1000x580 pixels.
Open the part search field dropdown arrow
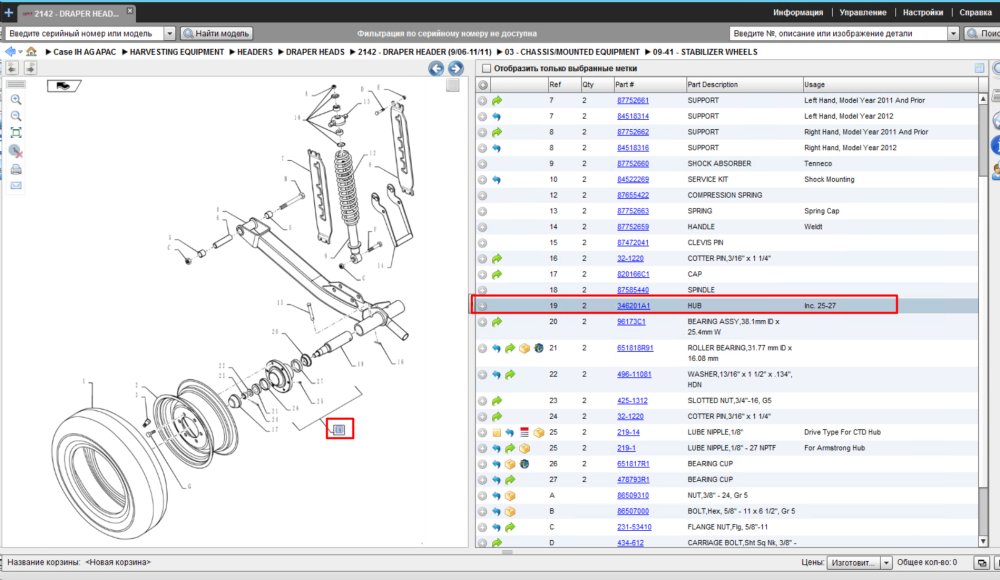953,33
